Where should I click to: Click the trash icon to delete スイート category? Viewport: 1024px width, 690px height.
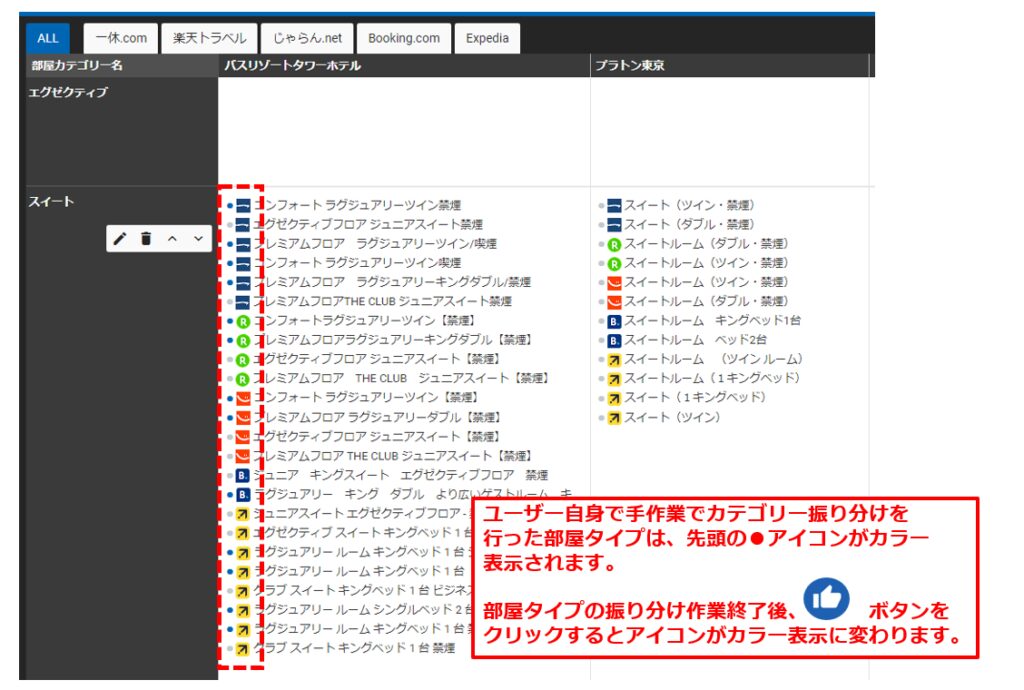[x=146, y=238]
